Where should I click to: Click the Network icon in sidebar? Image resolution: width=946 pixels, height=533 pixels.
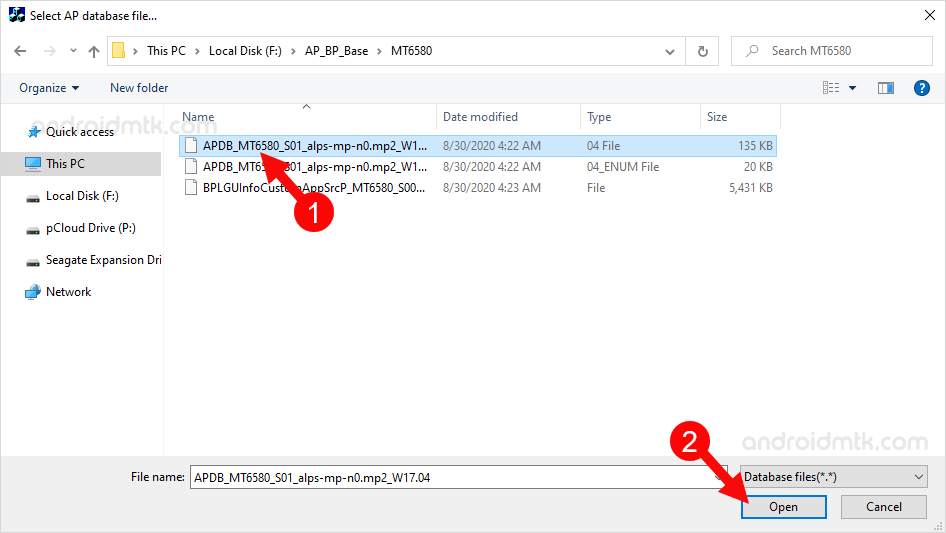(x=33, y=292)
